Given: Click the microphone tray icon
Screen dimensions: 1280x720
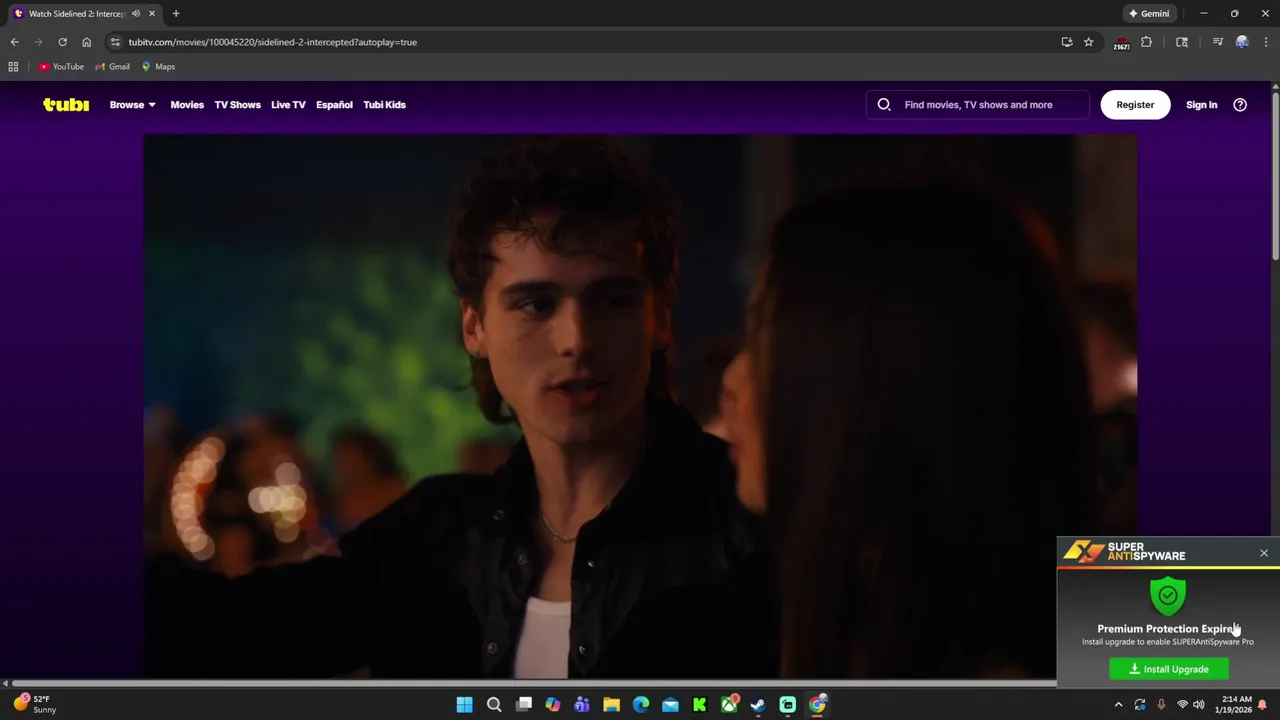Looking at the screenshot, I should [x=1161, y=705].
